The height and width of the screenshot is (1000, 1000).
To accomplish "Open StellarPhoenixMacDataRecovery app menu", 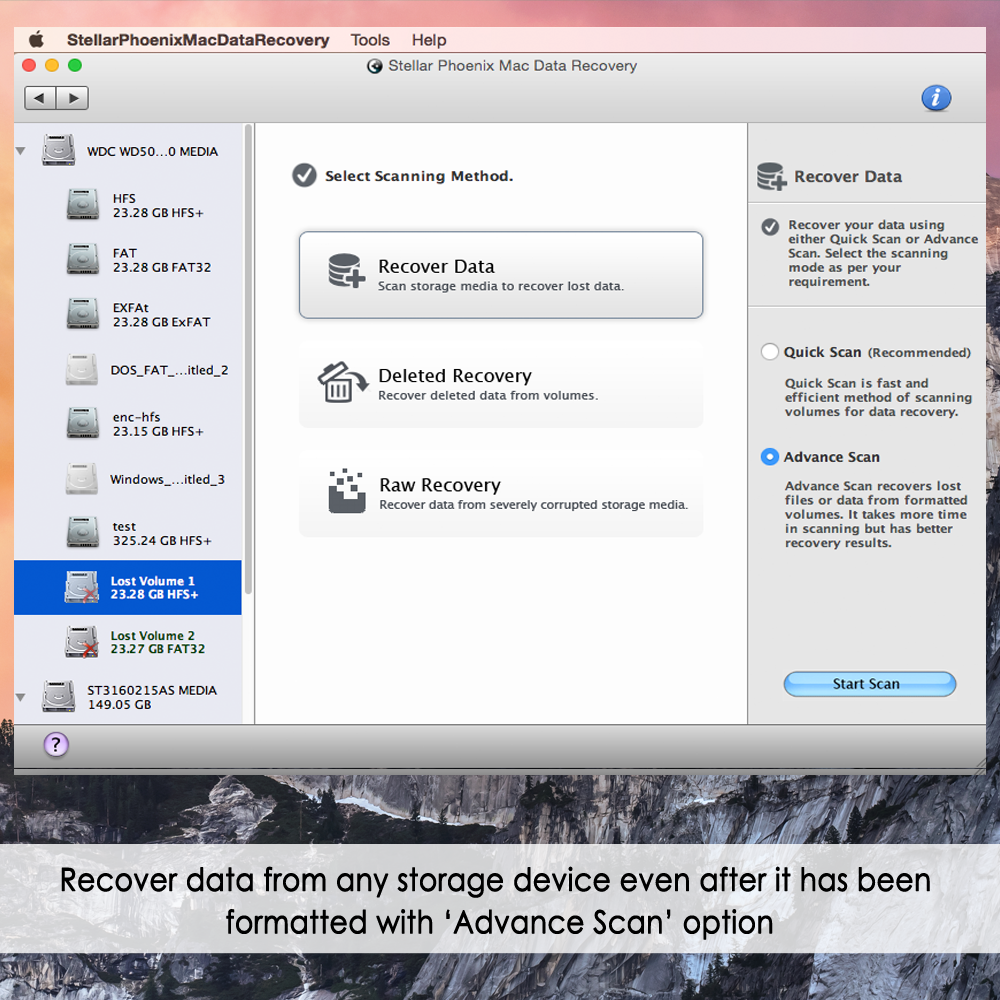I will pyautogui.click(x=198, y=40).
